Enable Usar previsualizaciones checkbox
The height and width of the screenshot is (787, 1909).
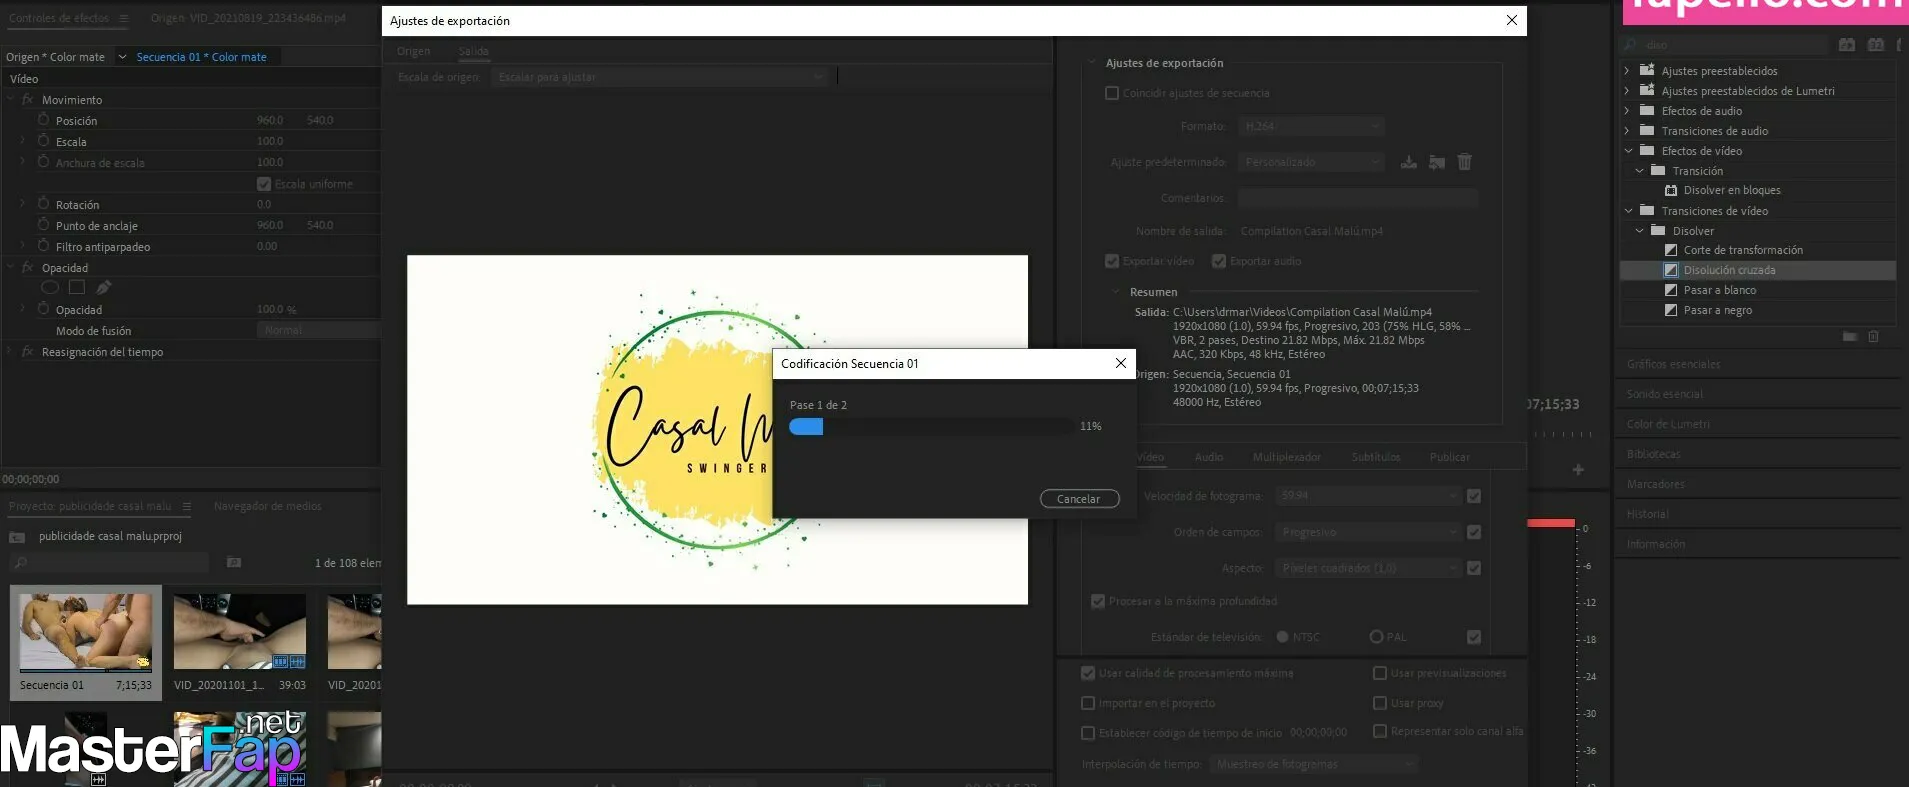pyautogui.click(x=1380, y=673)
